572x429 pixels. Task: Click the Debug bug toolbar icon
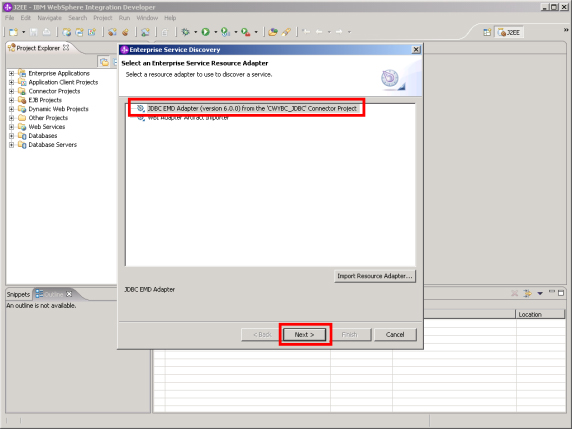point(186,32)
